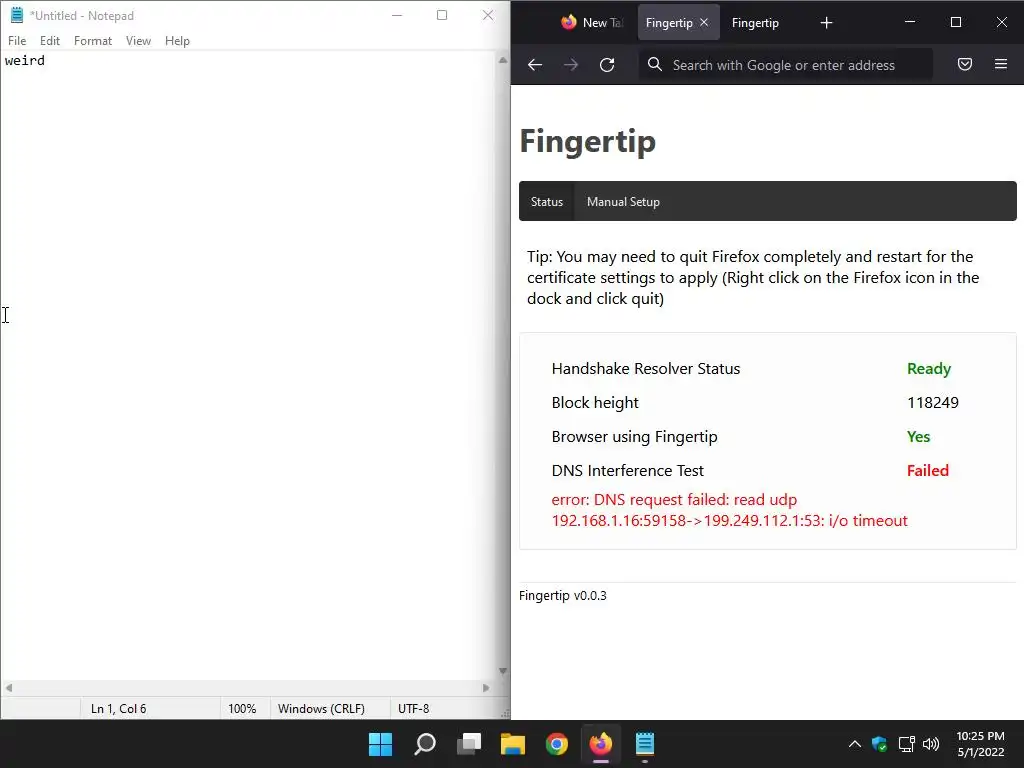This screenshot has height=768, width=1024.
Task: Click the Firefox address bar field
Action: (x=786, y=65)
